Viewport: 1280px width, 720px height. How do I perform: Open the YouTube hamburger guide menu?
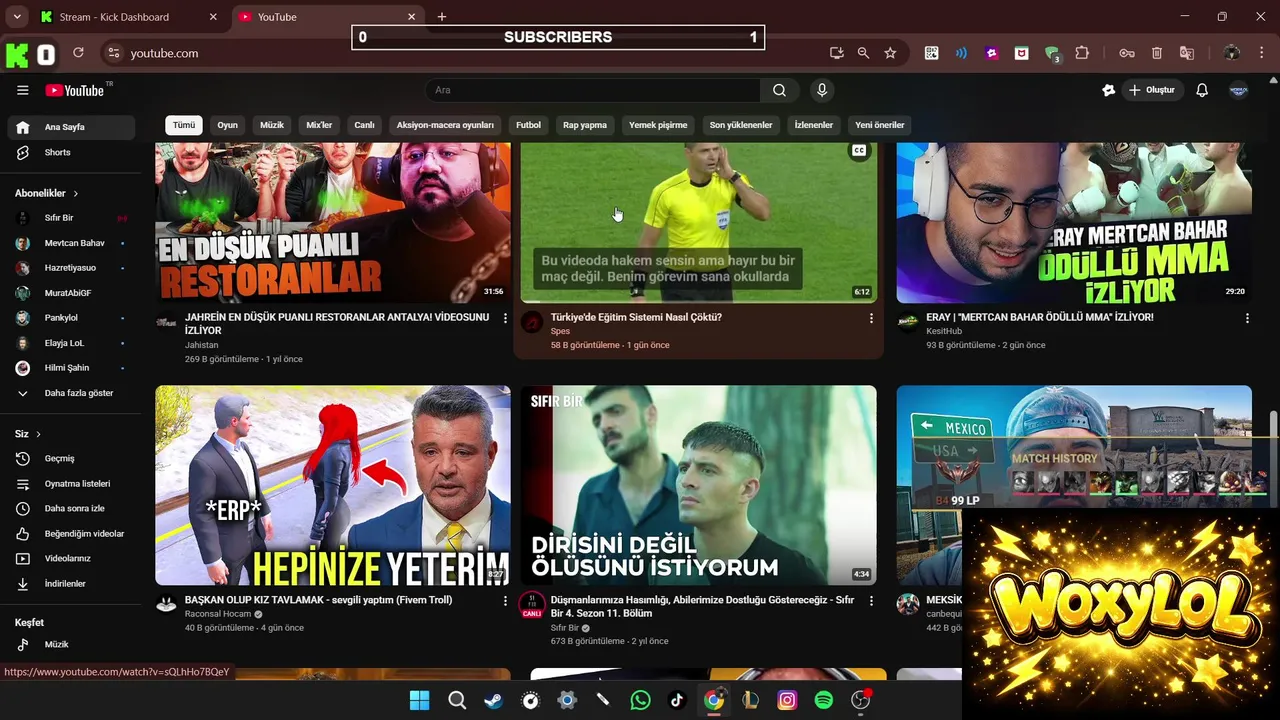click(x=22, y=90)
